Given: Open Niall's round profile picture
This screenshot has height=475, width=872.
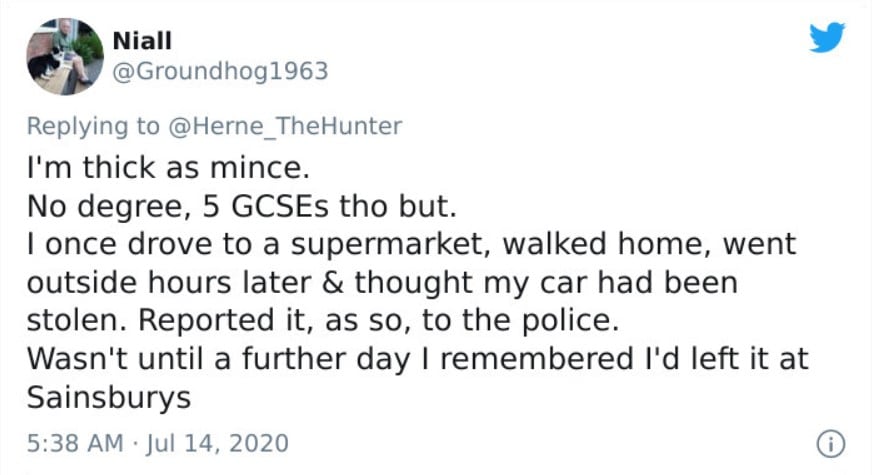Looking at the screenshot, I should click(65, 56).
